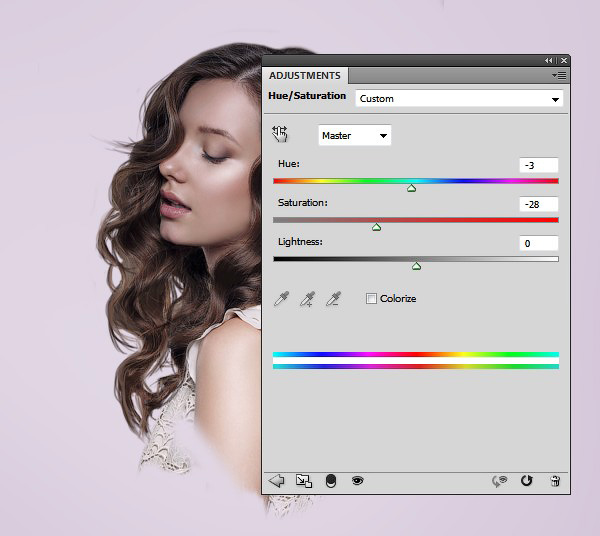Click the Hue/Saturation title text

[307, 96]
